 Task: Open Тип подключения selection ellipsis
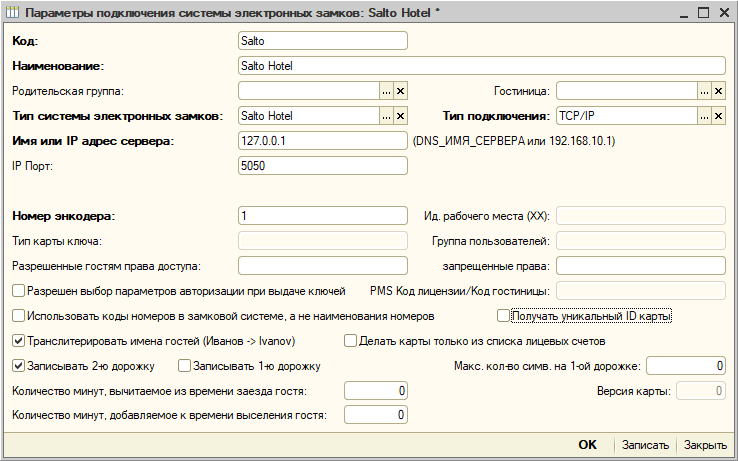pyautogui.click(x=704, y=116)
